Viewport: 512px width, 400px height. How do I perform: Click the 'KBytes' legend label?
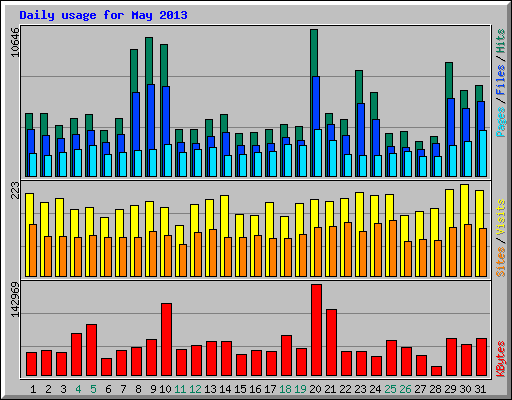pyautogui.click(x=501, y=359)
